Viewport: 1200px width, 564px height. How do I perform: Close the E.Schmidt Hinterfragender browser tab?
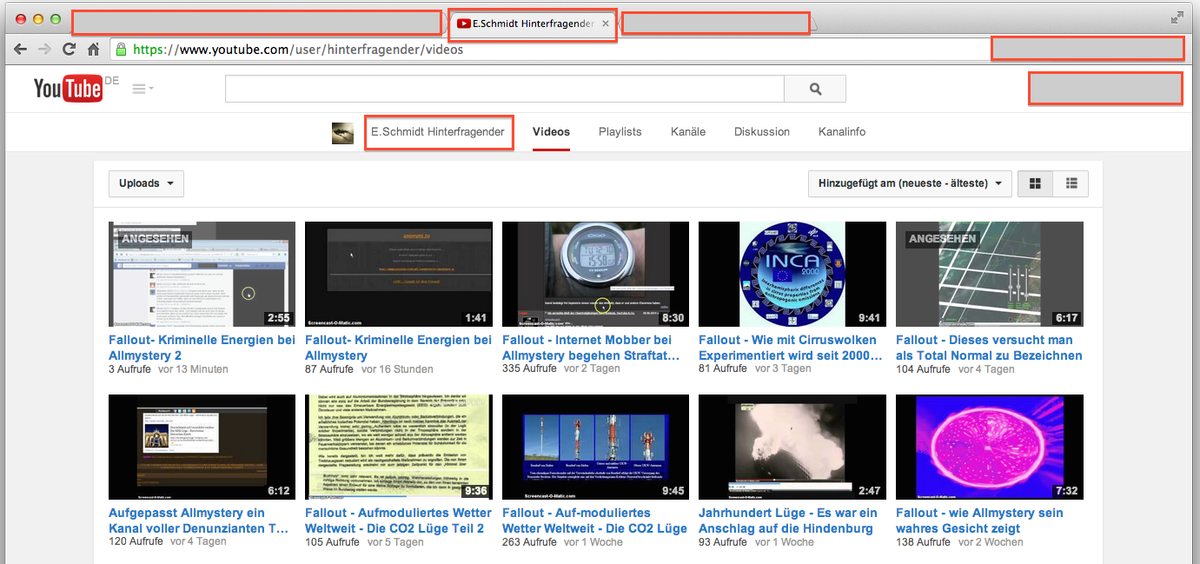pos(606,23)
